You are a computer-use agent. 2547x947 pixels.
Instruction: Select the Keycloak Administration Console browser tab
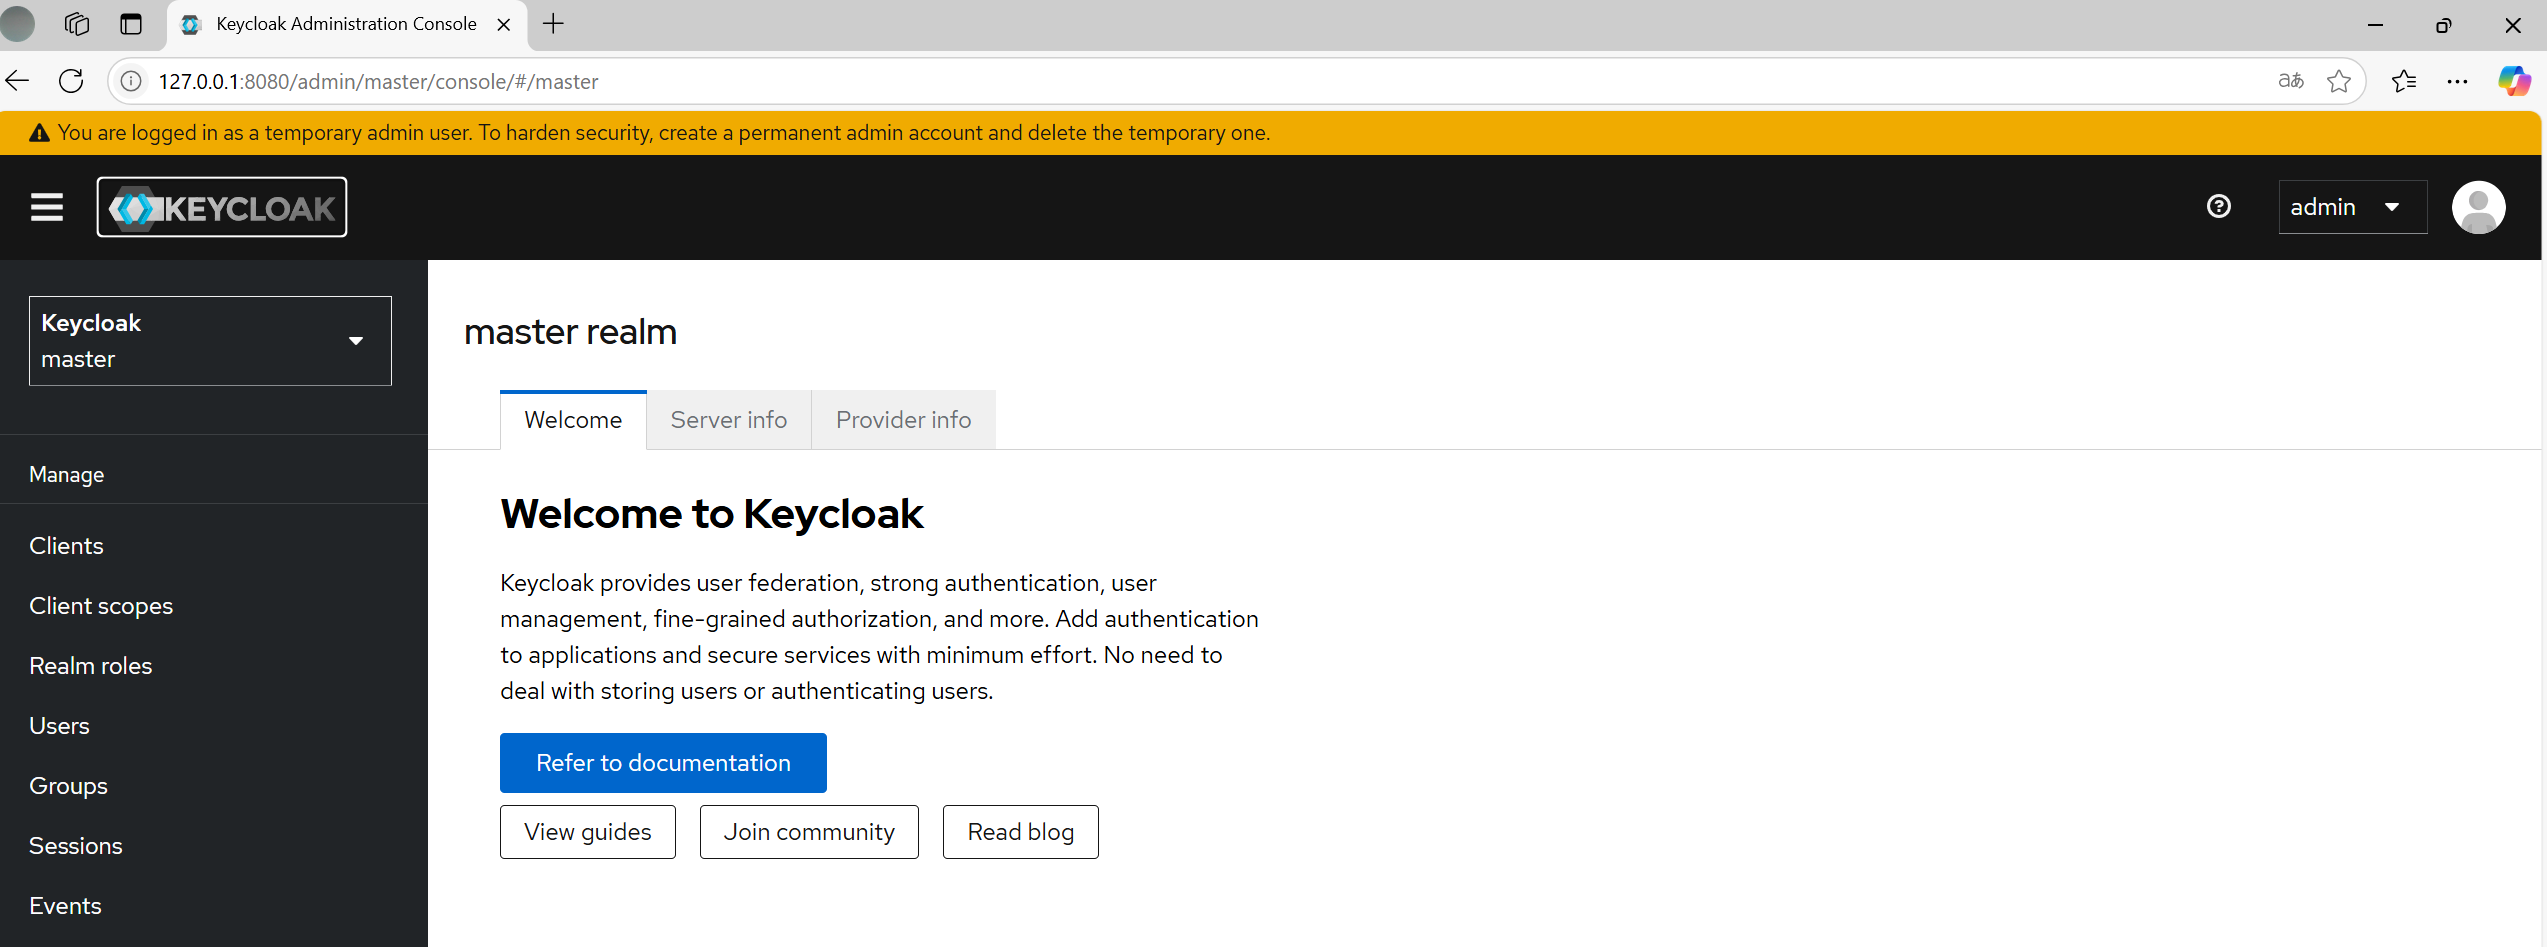click(x=345, y=24)
